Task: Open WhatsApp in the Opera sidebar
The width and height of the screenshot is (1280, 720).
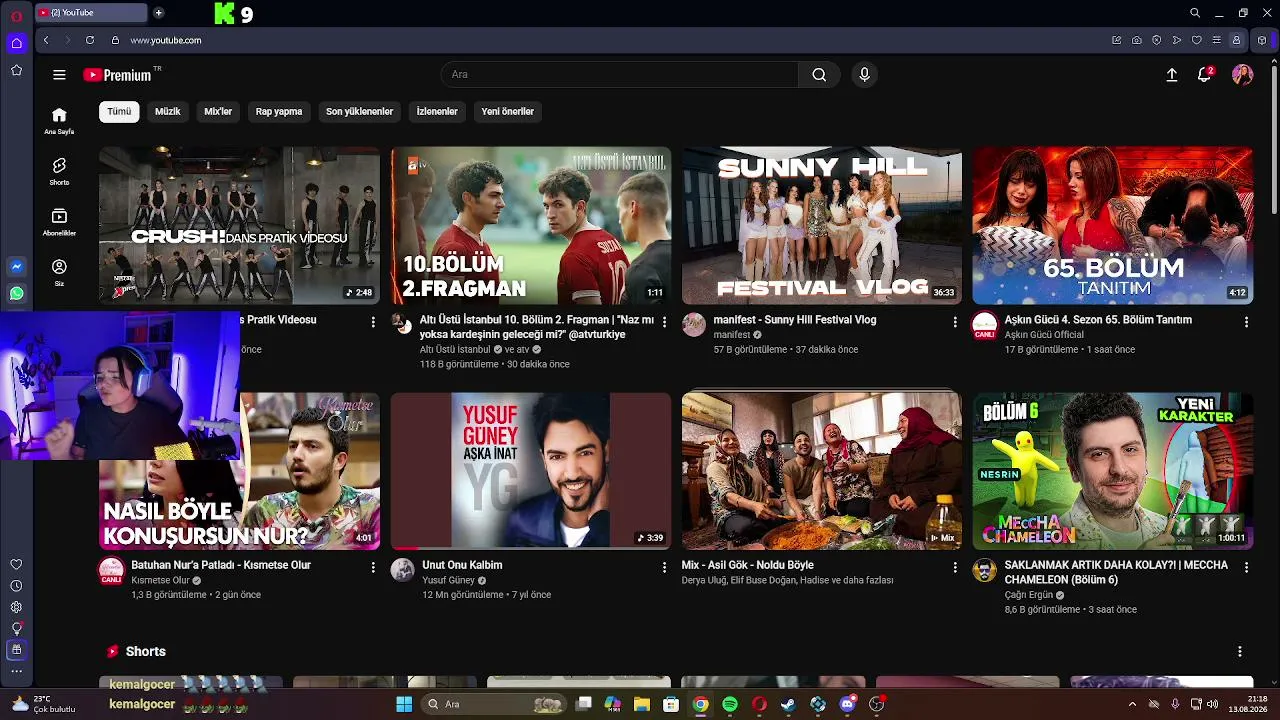Action: pyautogui.click(x=16, y=293)
